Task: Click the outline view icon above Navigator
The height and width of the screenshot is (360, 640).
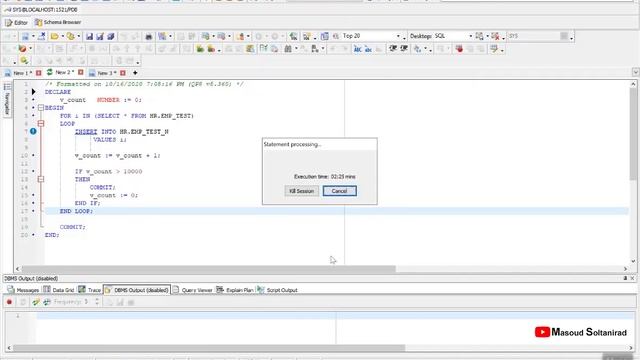Action: pyautogui.click(x=7, y=87)
